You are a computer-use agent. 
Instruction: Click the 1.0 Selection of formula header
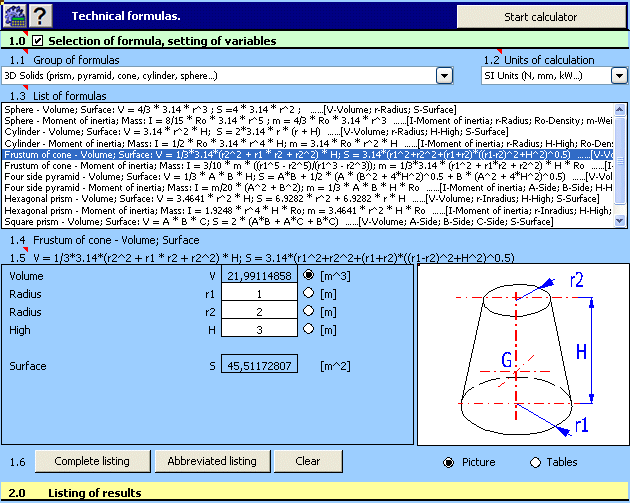click(314, 41)
